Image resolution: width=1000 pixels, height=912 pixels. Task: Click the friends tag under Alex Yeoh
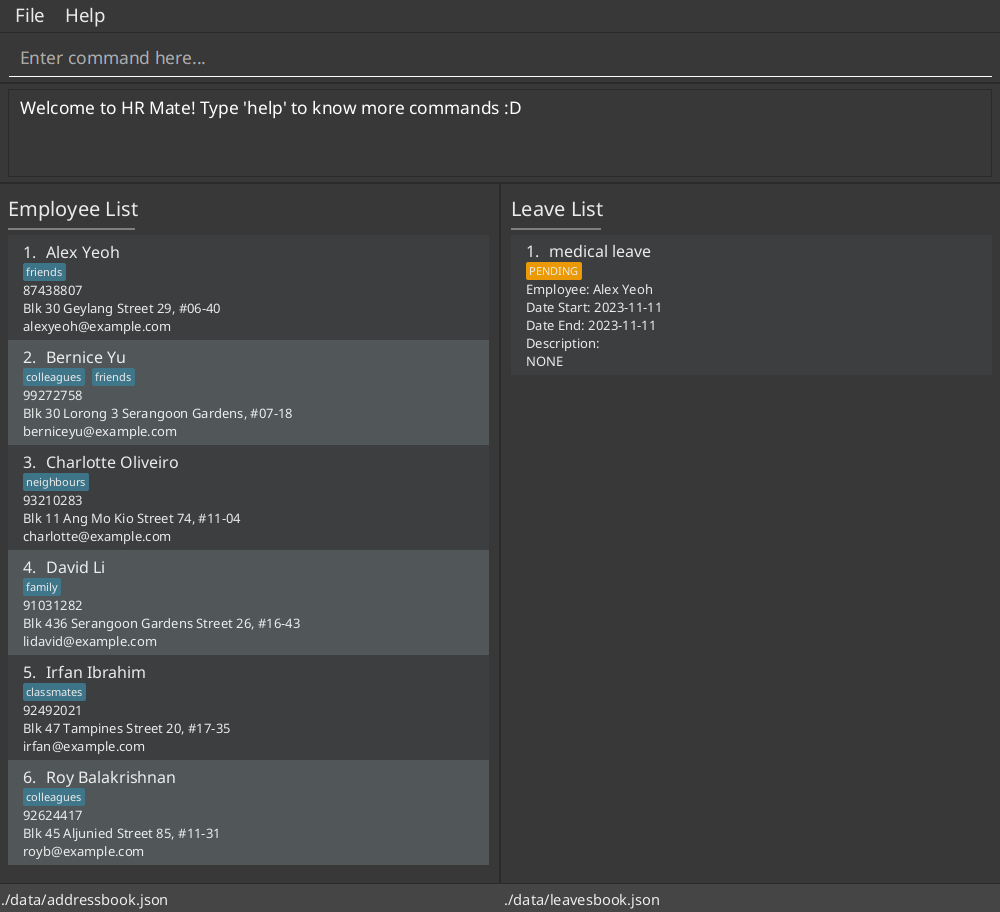tap(44, 272)
